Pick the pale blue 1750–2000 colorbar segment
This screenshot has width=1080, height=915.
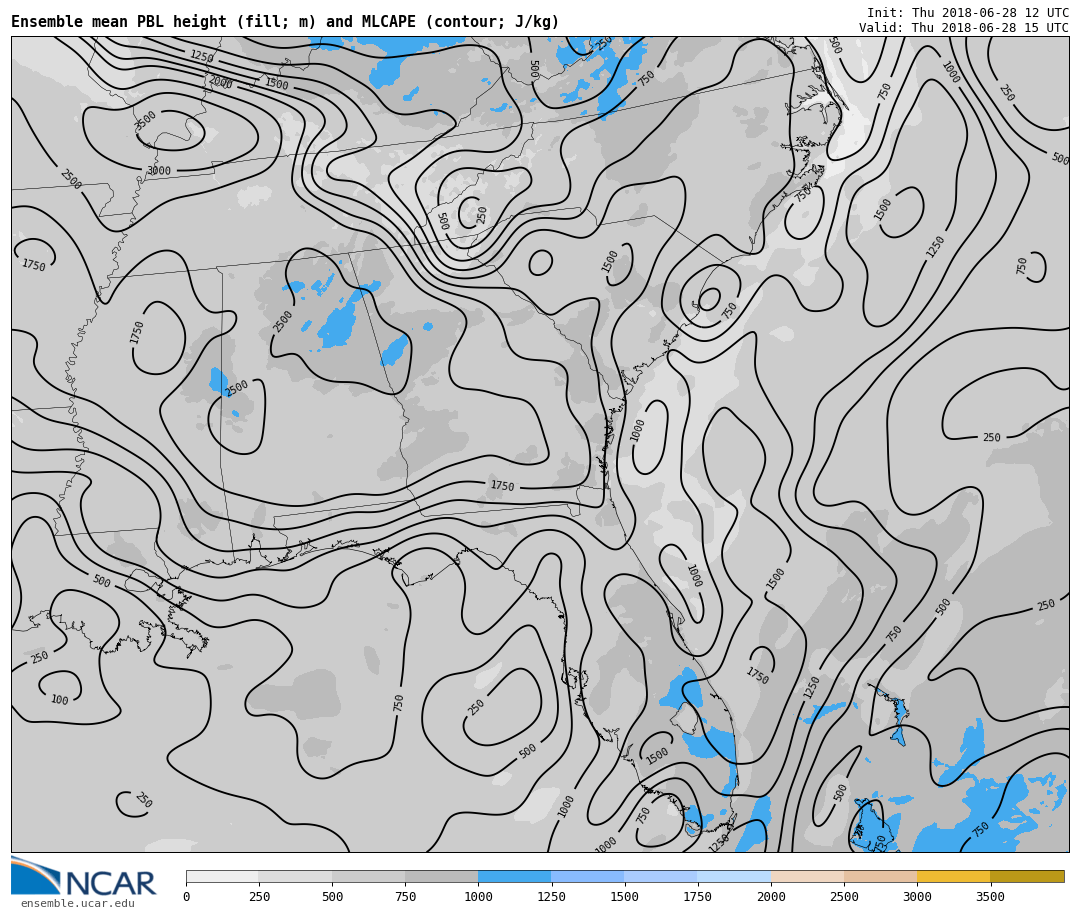pyautogui.click(x=734, y=876)
